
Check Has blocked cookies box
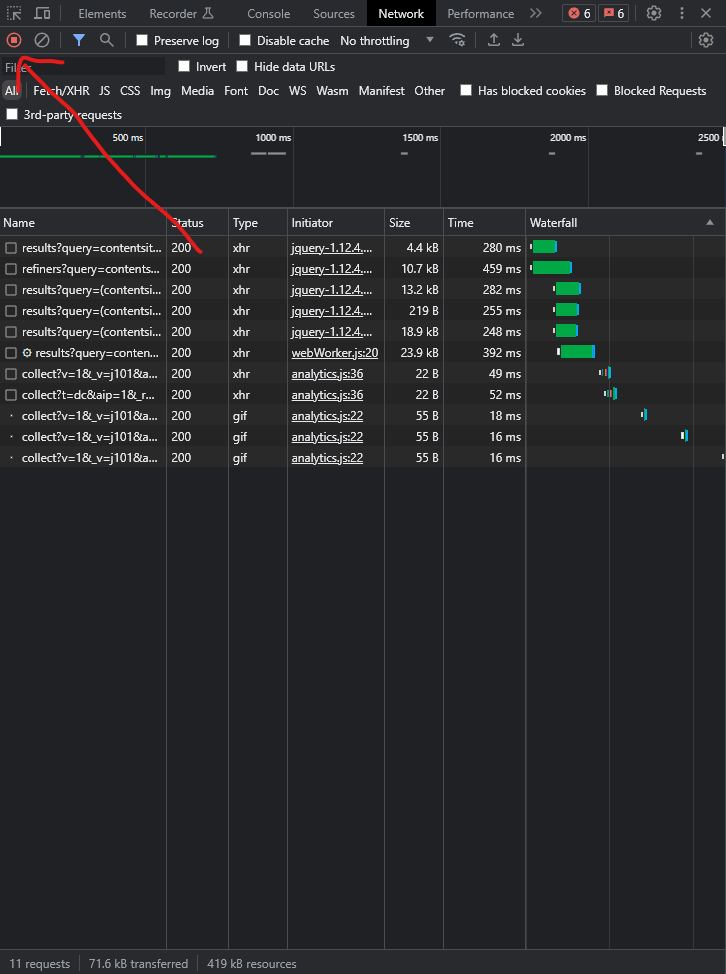click(466, 91)
